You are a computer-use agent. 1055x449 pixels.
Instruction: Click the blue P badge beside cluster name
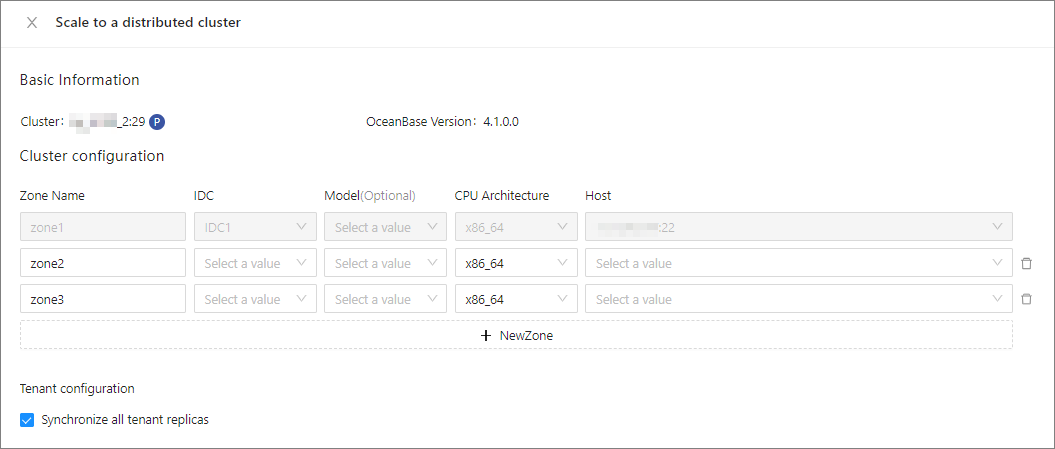[157, 122]
